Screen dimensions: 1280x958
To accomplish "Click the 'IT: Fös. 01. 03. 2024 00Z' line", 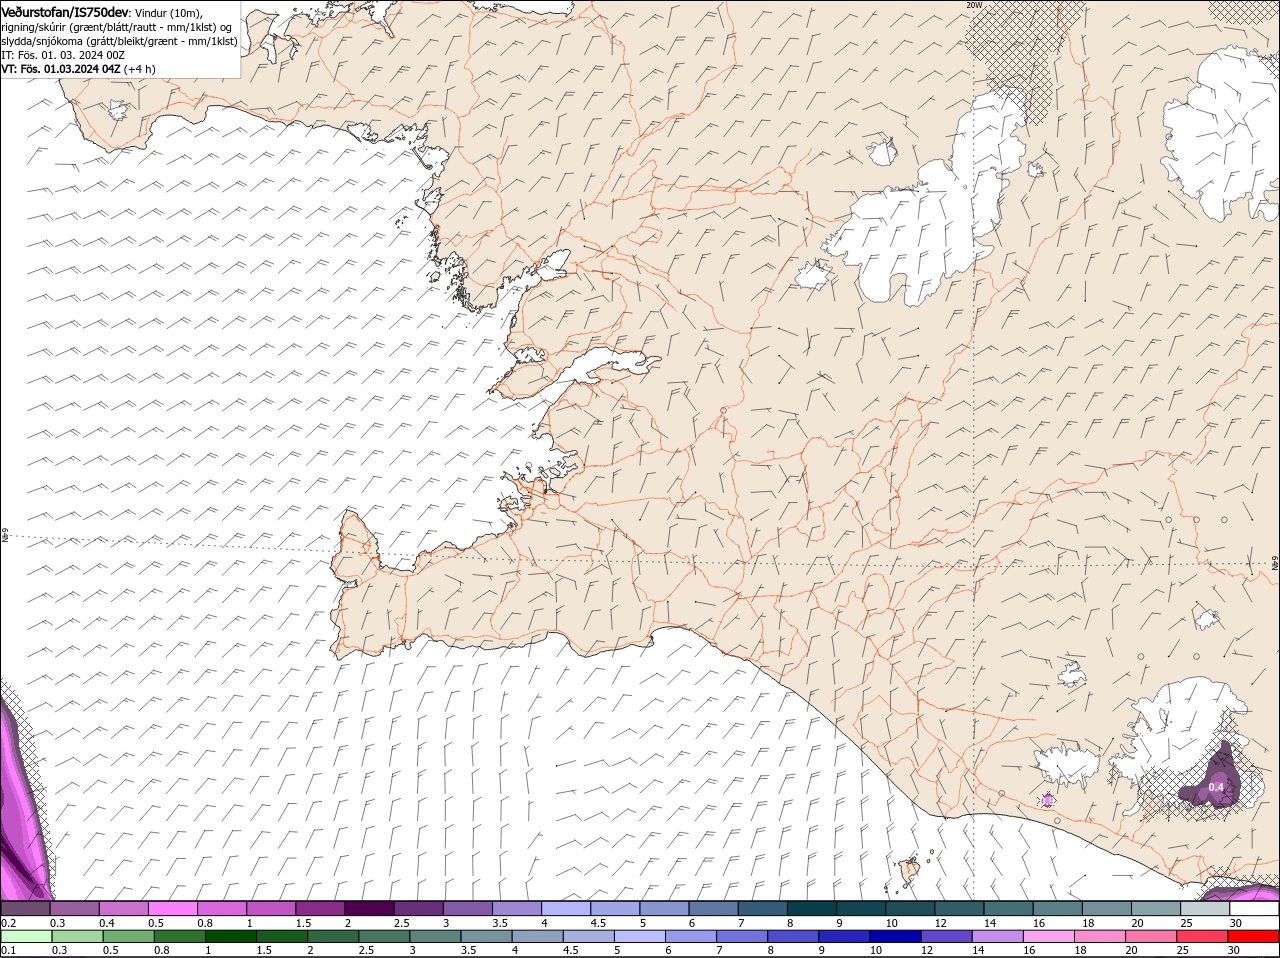I will click(x=63, y=55).
